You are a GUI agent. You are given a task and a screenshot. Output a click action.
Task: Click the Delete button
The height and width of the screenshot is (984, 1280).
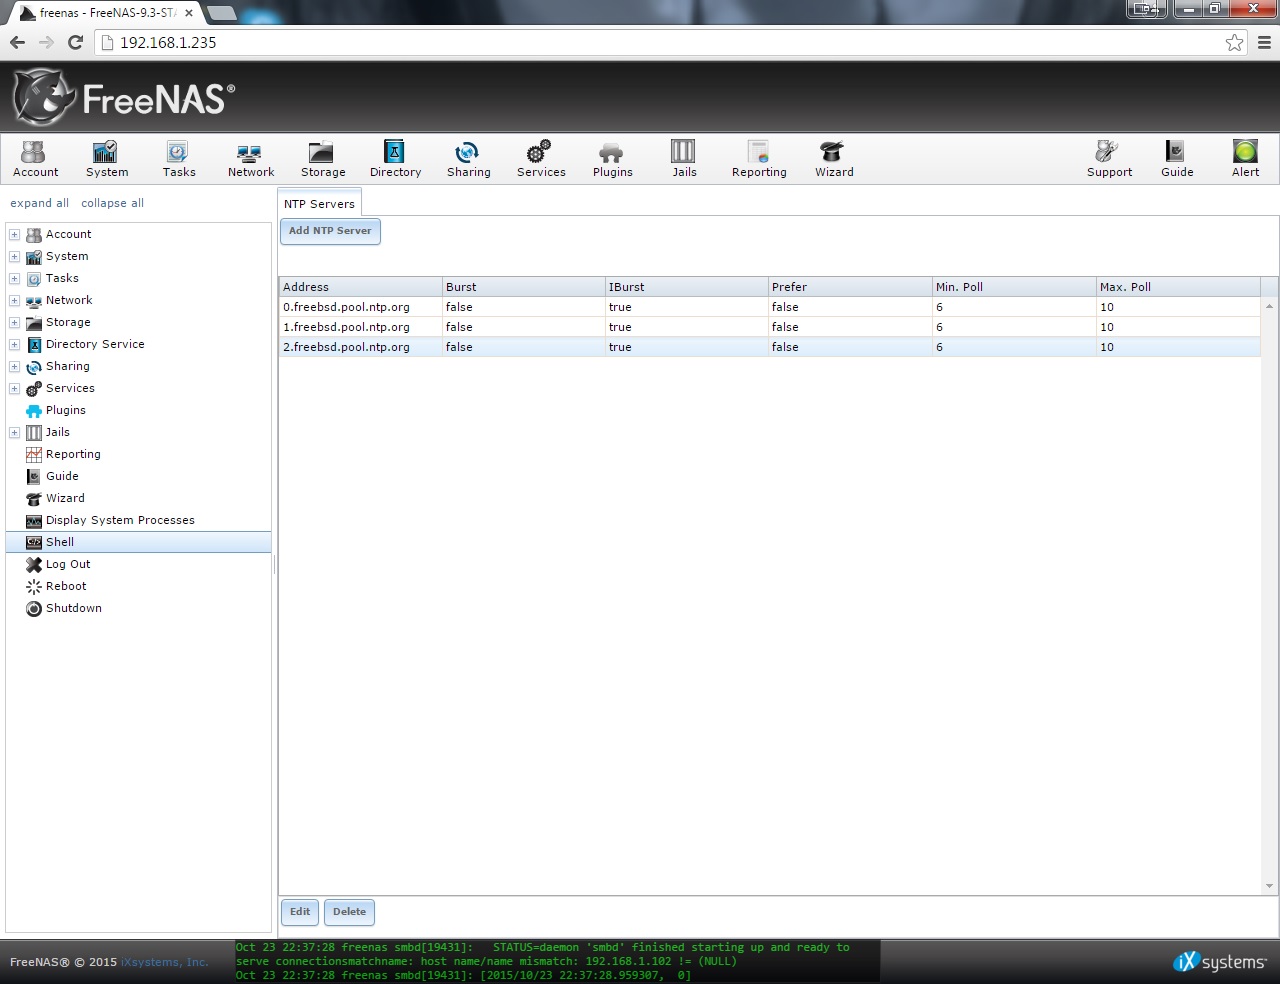[349, 912]
